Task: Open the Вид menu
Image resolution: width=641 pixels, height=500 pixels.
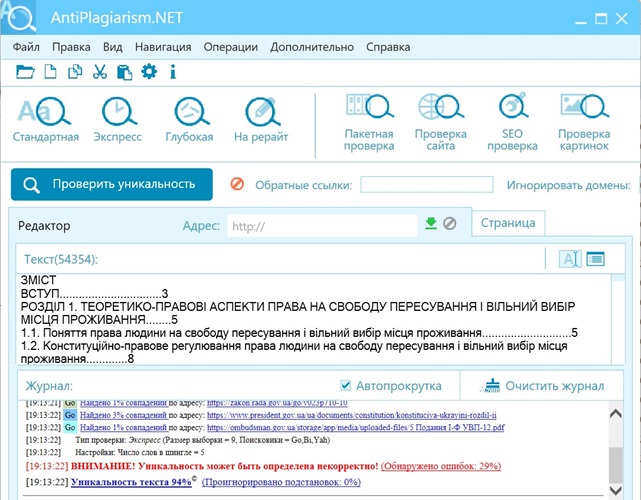Action: (x=113, y=47)
